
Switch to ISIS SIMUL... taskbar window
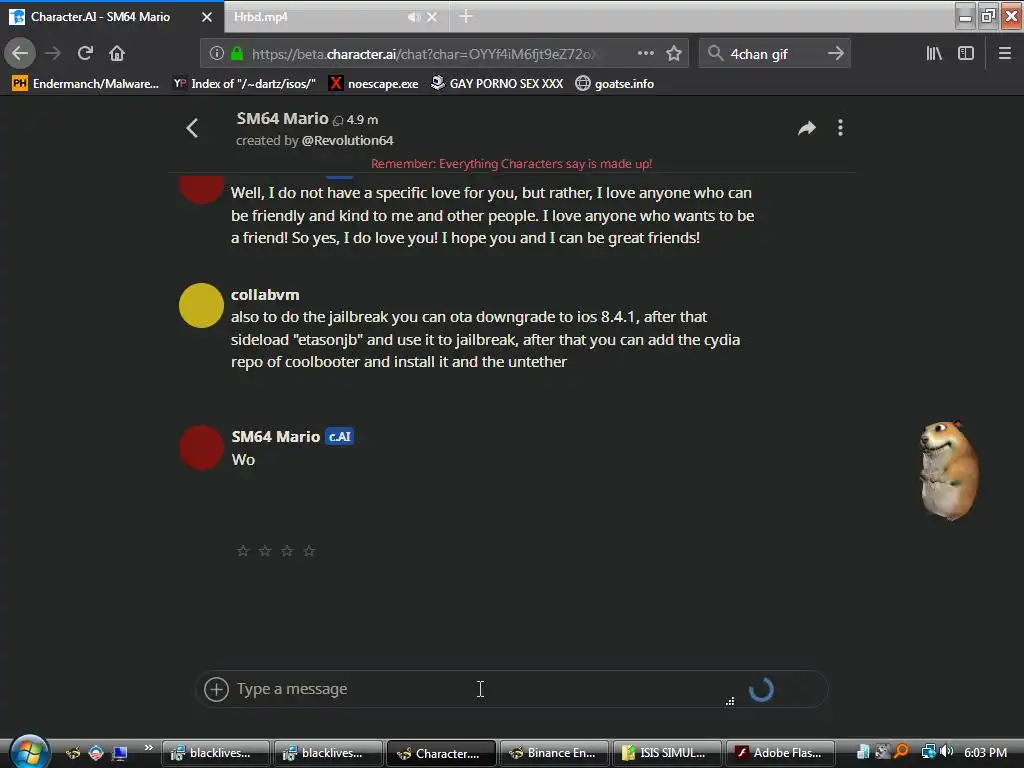click(x=667, y=753)
